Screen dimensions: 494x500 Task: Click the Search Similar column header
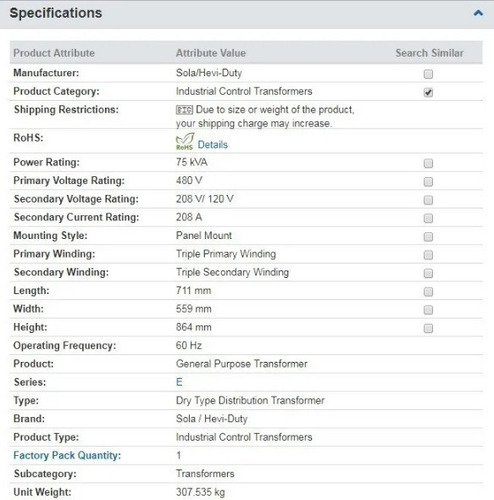coord(429,53)
